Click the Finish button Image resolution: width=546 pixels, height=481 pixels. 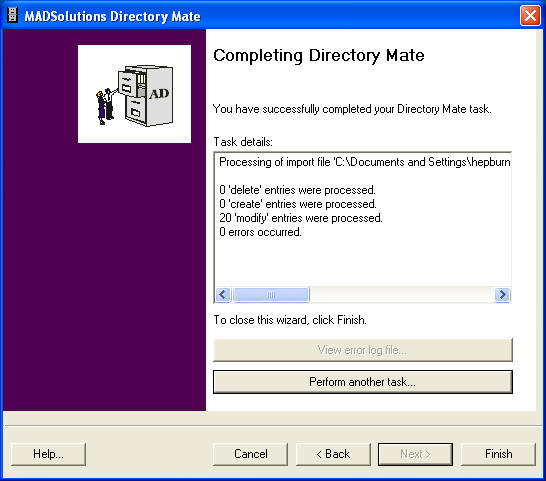[x=498, y=454]
